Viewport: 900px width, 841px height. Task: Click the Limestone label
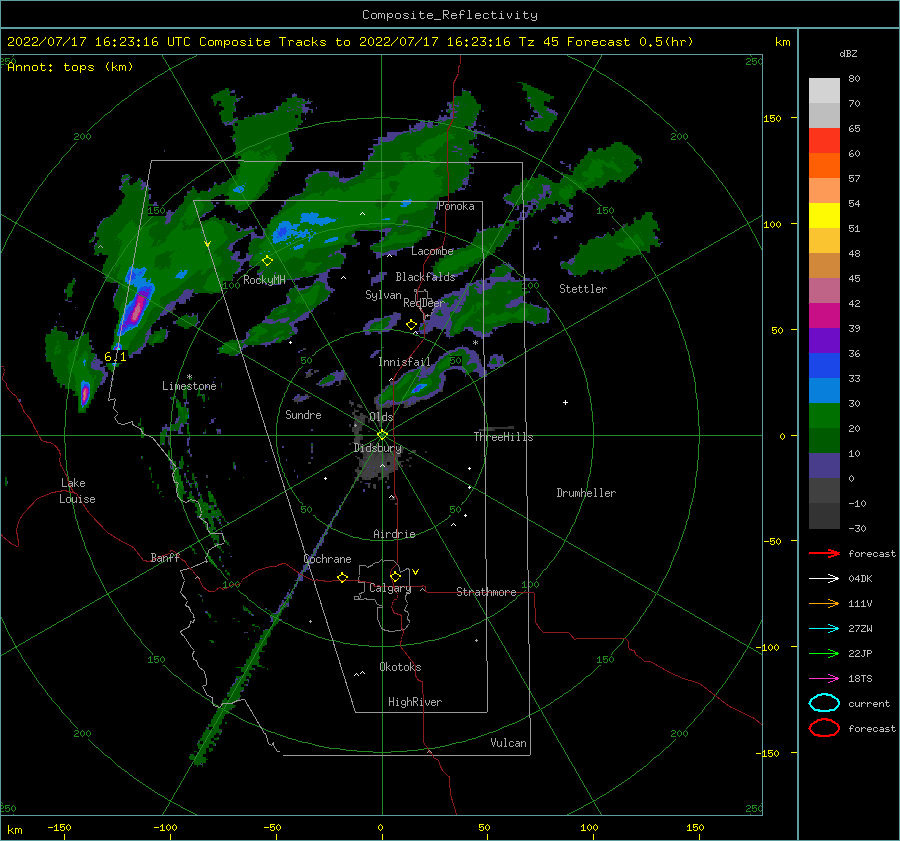coord(189,386)
